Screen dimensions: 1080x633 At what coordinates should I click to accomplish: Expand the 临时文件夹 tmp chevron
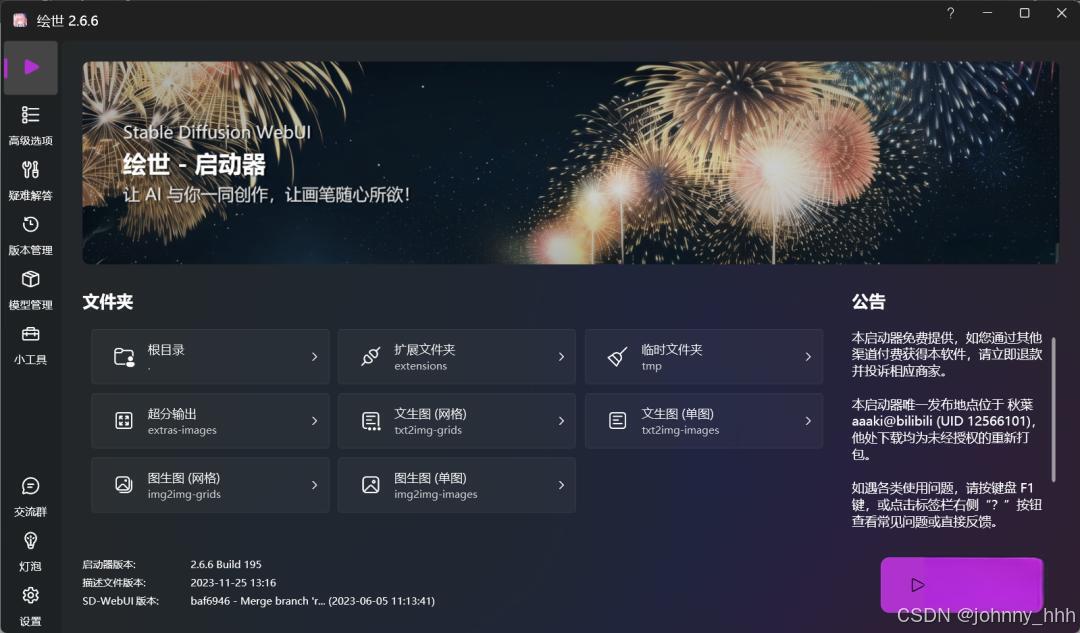(x=808, y=357)
